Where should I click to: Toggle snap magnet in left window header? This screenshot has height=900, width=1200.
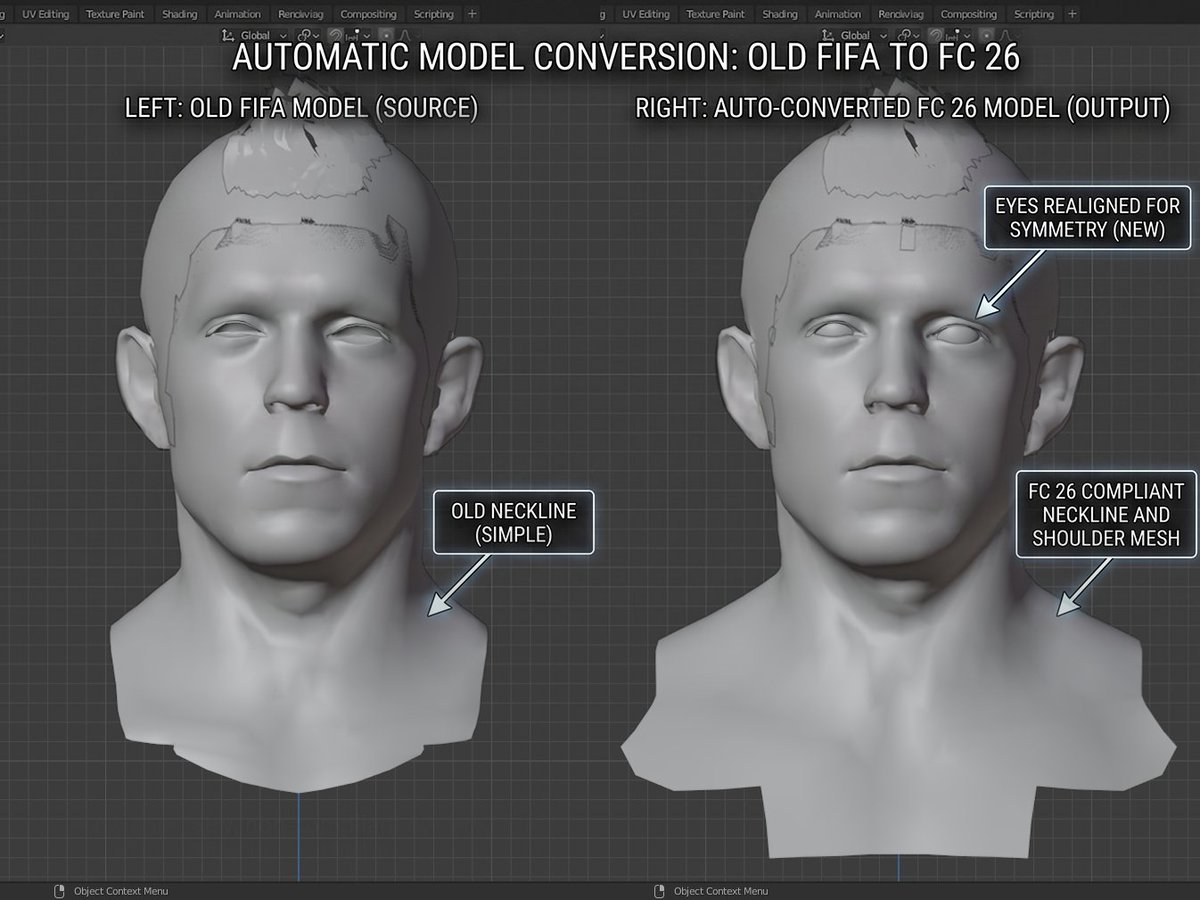click(x=336, y=36)
